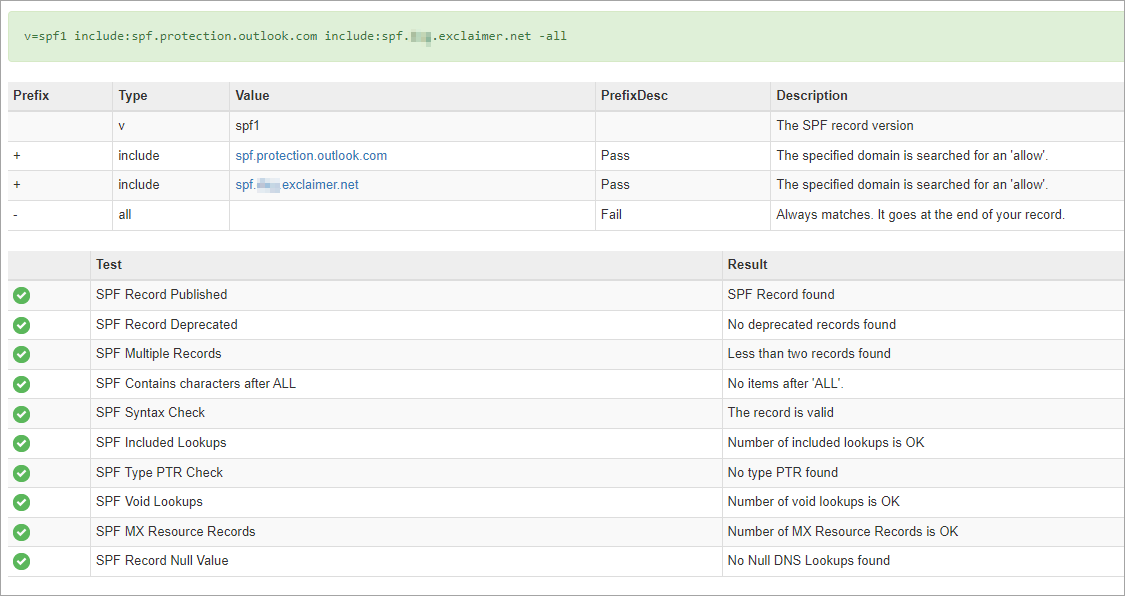Click 'Less than two records found' result
Viewport: 1125px width, 596px height.
[x=809, y=354]
